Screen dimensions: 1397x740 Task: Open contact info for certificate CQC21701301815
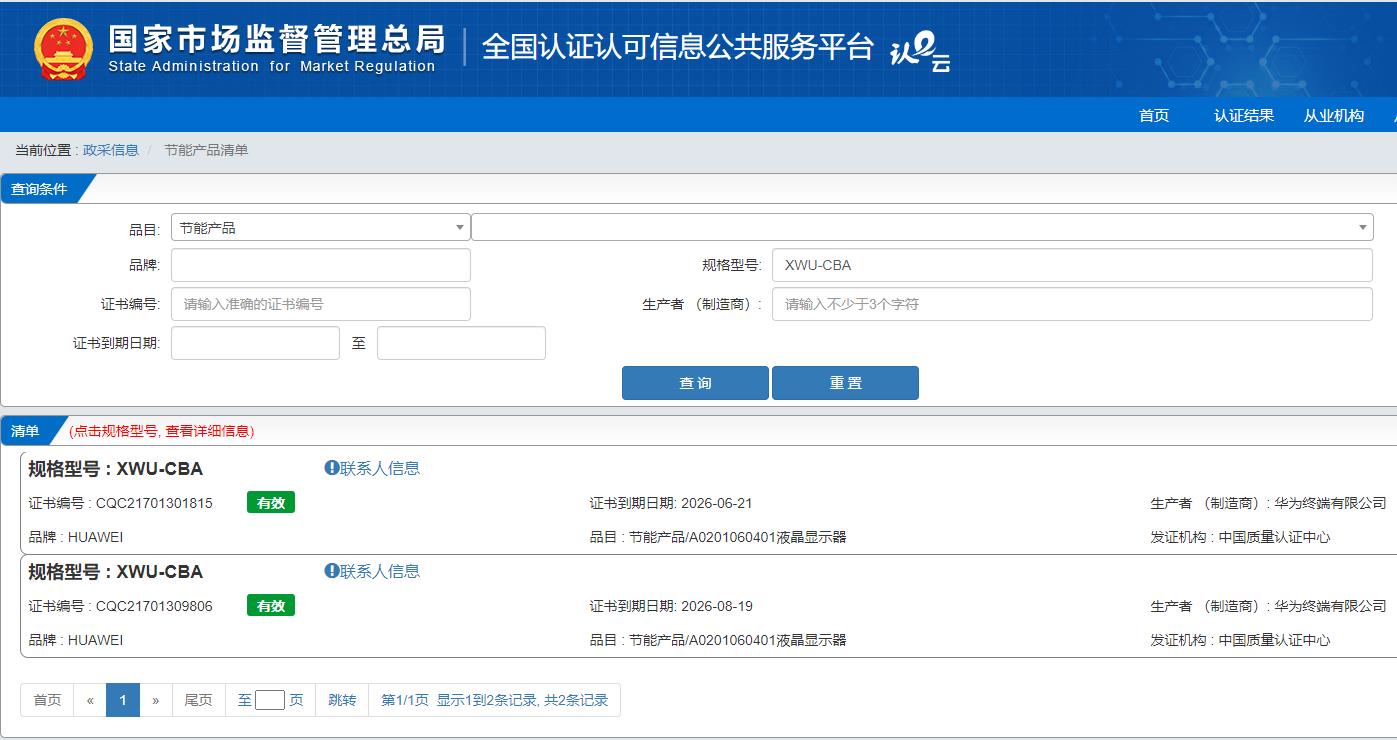[372, 468]
